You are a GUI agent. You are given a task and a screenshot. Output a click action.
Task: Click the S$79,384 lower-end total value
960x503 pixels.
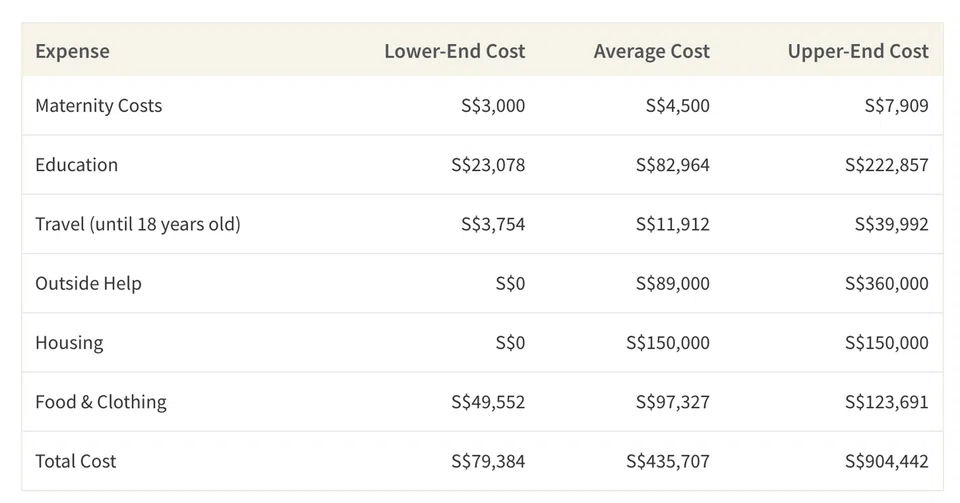pos(488,461)
